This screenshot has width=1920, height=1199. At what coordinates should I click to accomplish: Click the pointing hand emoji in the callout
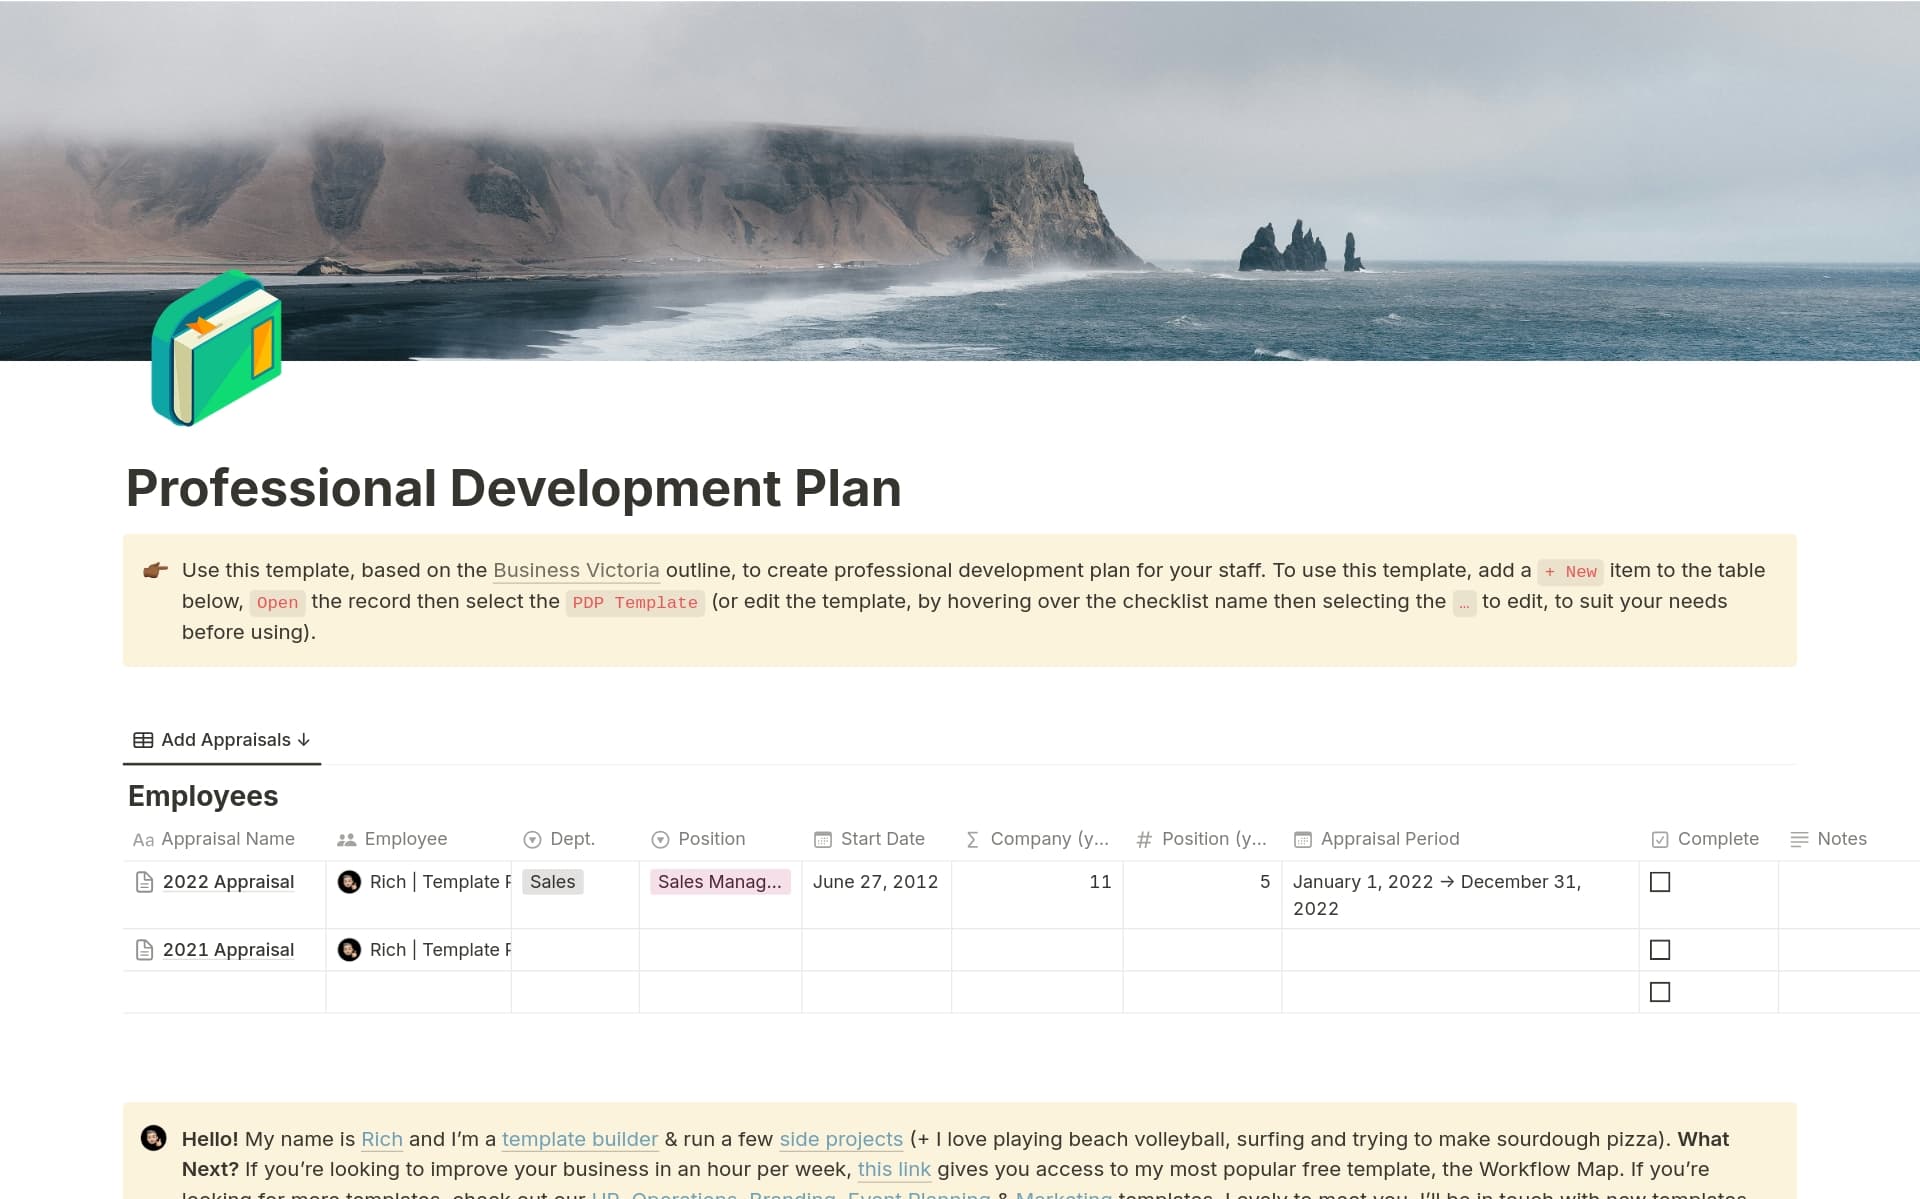click(155, 570)
